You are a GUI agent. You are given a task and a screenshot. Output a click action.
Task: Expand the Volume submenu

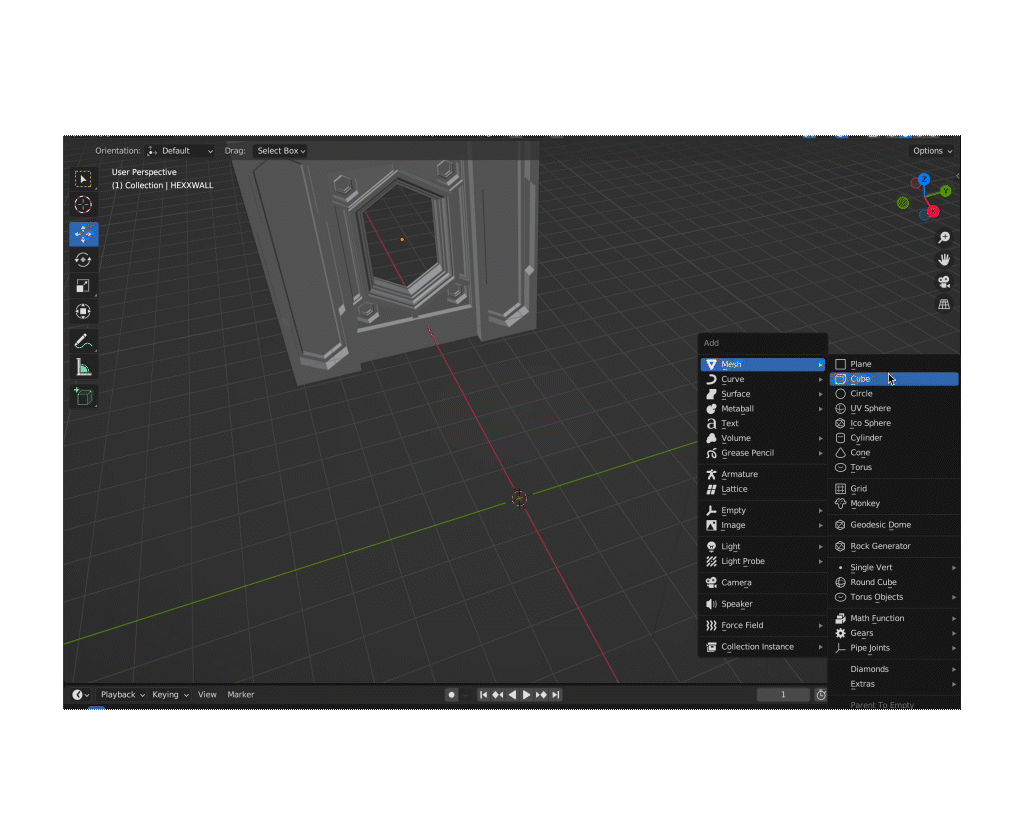[763, 438]
